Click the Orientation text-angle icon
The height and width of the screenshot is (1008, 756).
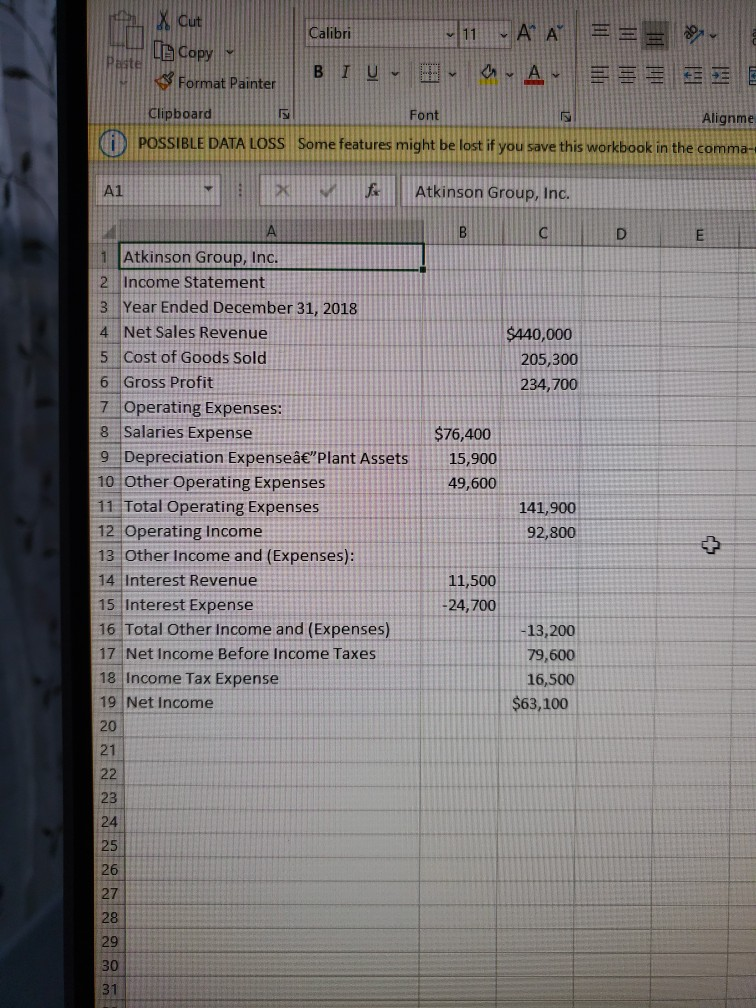694,35
